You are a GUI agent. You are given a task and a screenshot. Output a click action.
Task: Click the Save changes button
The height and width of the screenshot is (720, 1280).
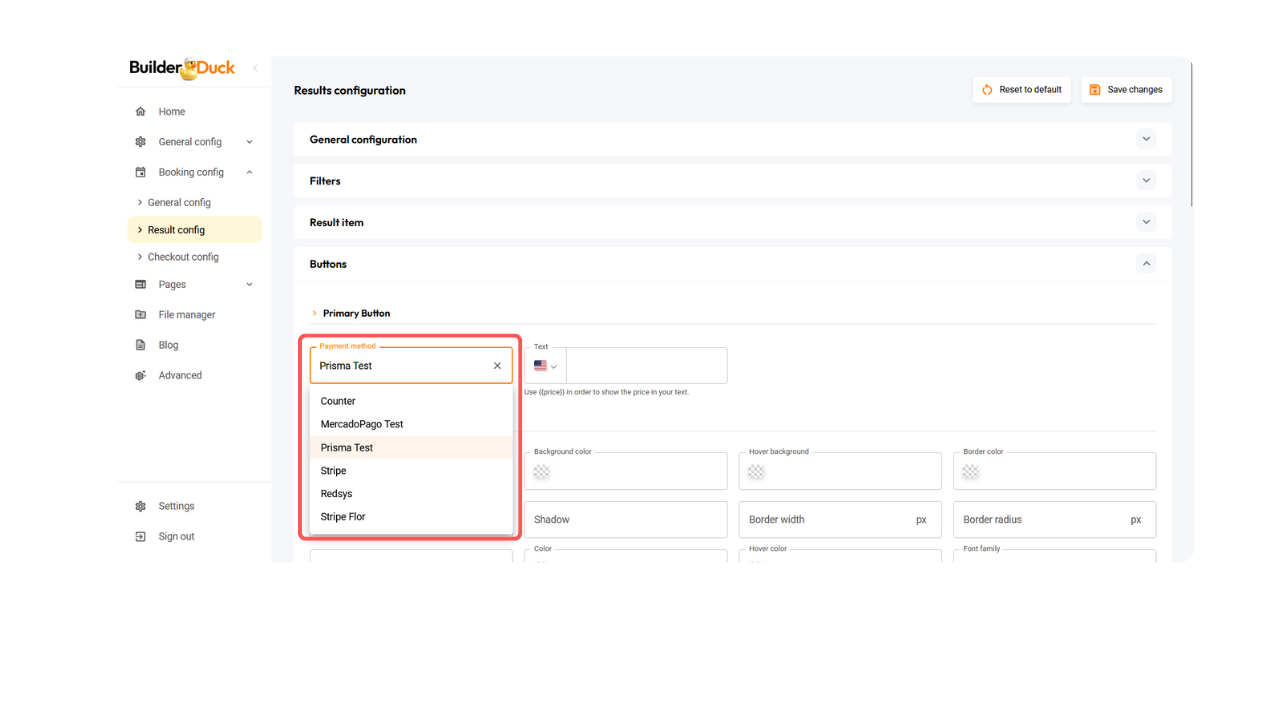click(1126, 90)
